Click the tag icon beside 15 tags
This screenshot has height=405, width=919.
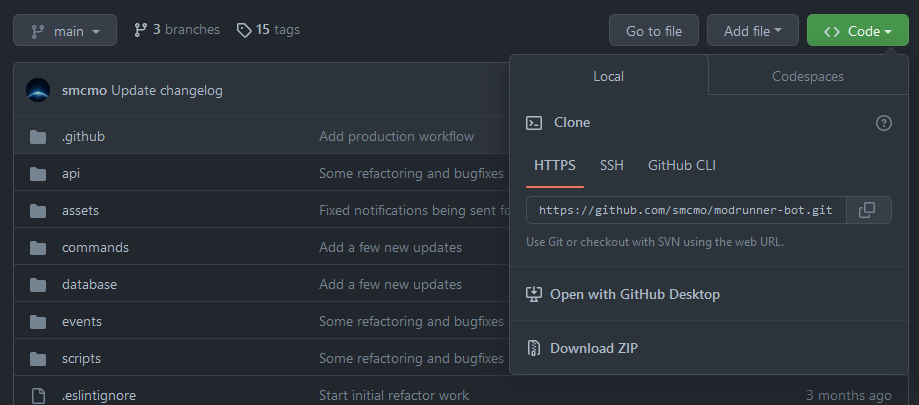coord(244,30)
